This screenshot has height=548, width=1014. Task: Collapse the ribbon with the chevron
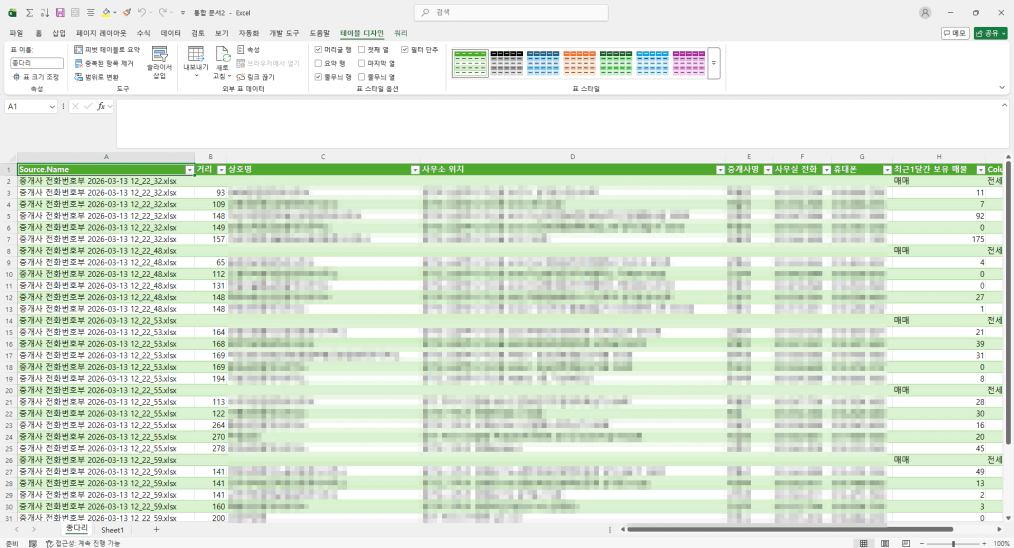pyautogui.click(x=1002, y=87)
